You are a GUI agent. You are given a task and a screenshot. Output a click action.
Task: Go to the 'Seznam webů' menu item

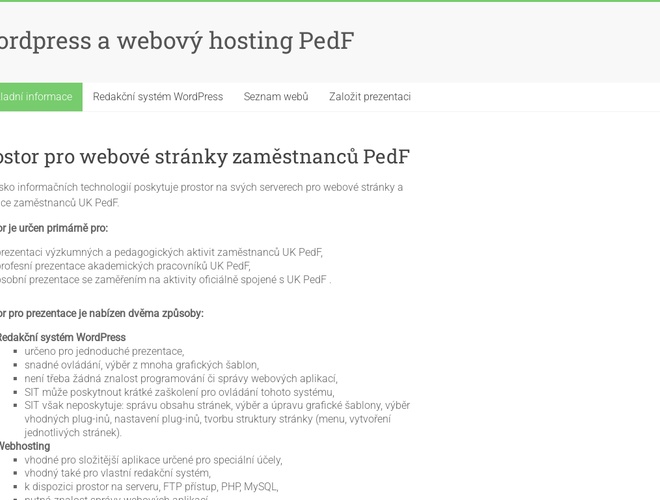point(276,97)
